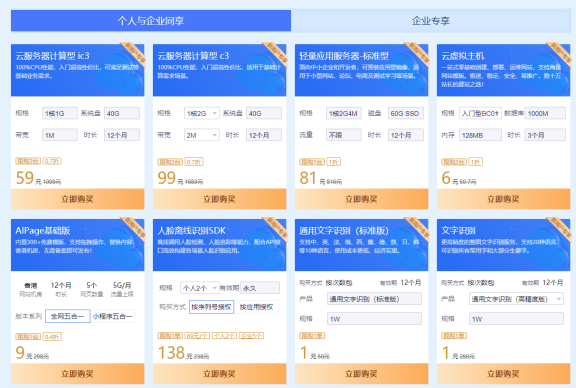Open 2M bandwidth dropdown in c3 card

202,135
